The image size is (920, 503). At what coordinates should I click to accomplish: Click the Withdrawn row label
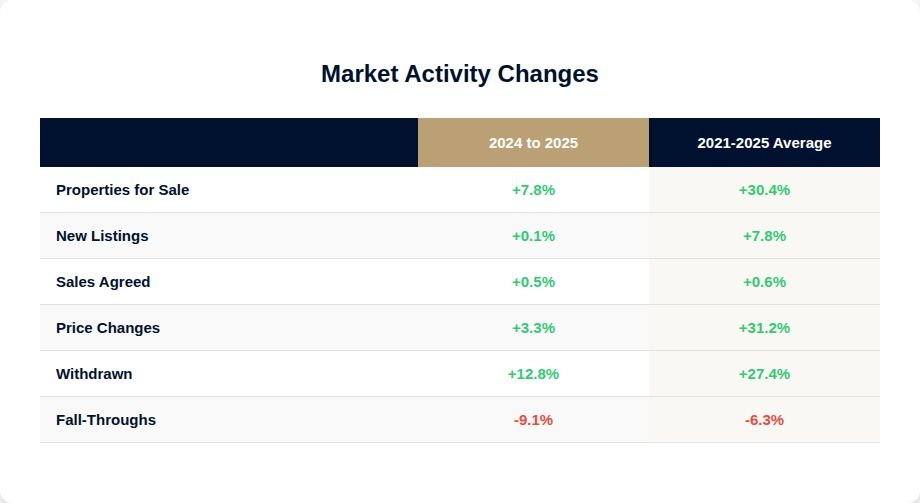(94, 374)
